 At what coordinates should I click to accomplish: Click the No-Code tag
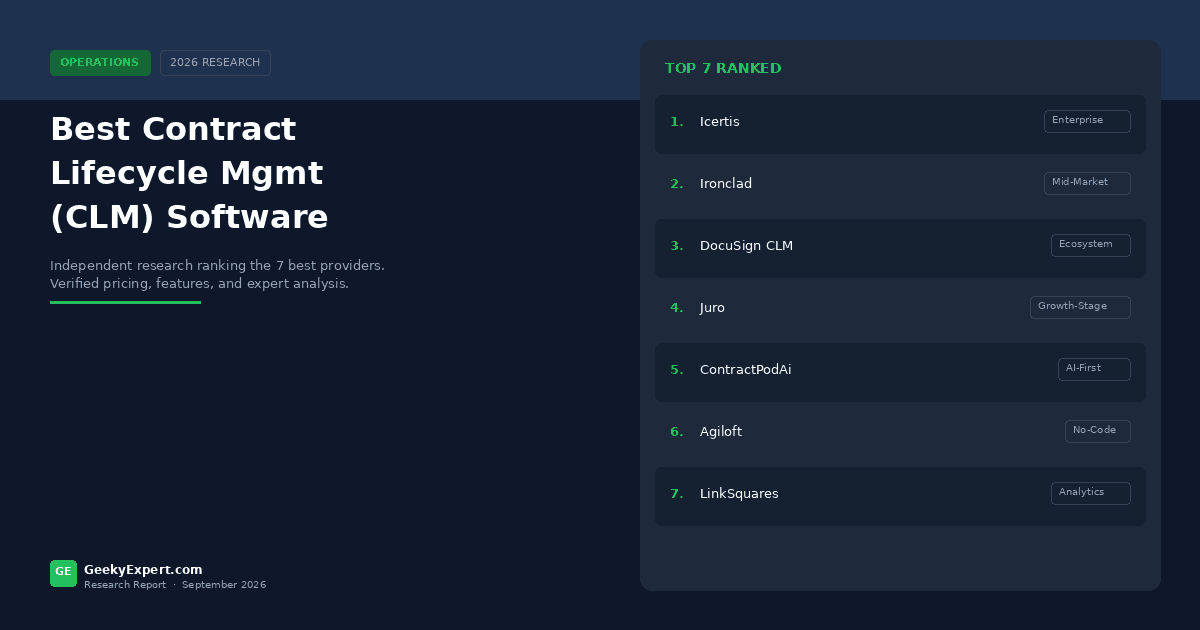(x=1098, y=431)
